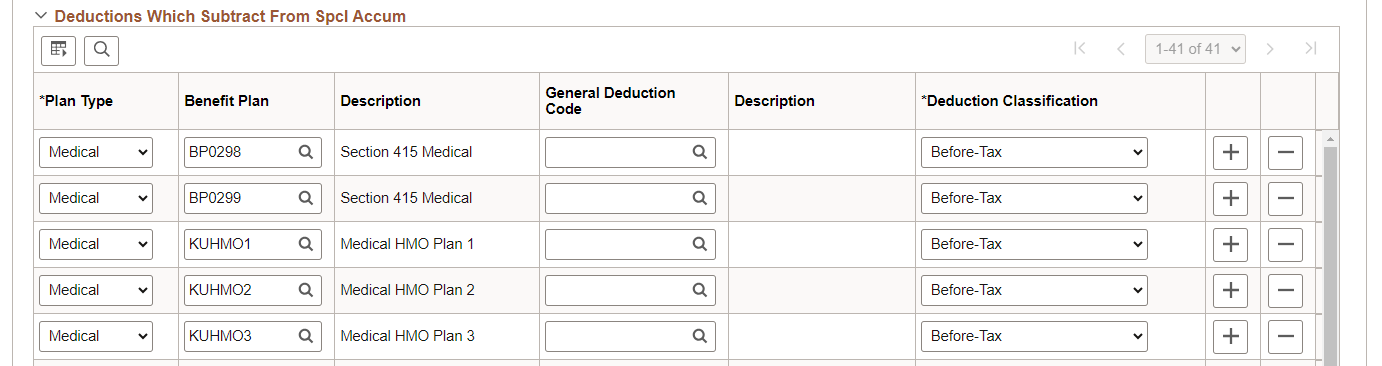This screenshot has height=366, width=1382.
Task: Open the 1-41 of 41 row range dropdown
Action: [1196, 49]
